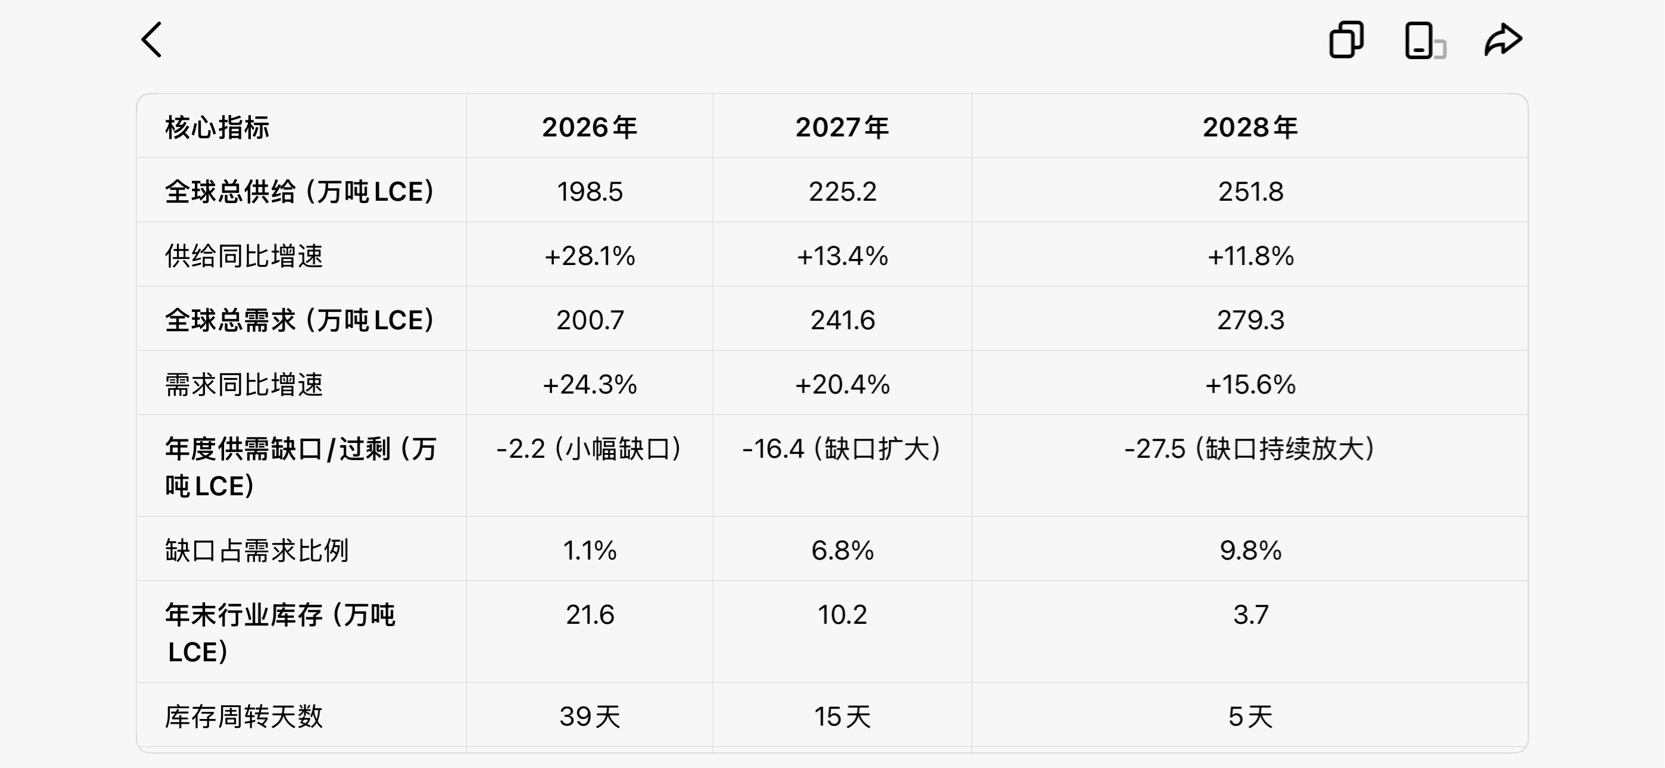The width and height of the screenshot is (1665, 768).
Task: Click the 库存周转天数 row label
Action: 244,716
